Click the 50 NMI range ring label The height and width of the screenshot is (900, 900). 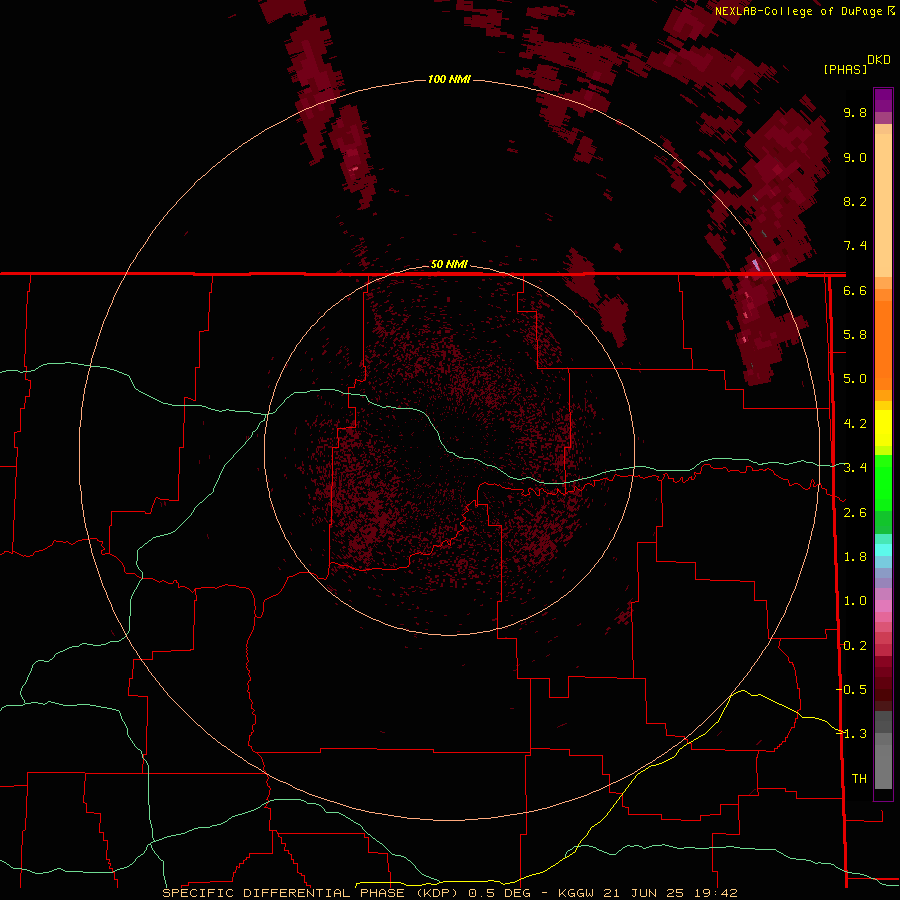pyautogui.click(x=449, y=264)
